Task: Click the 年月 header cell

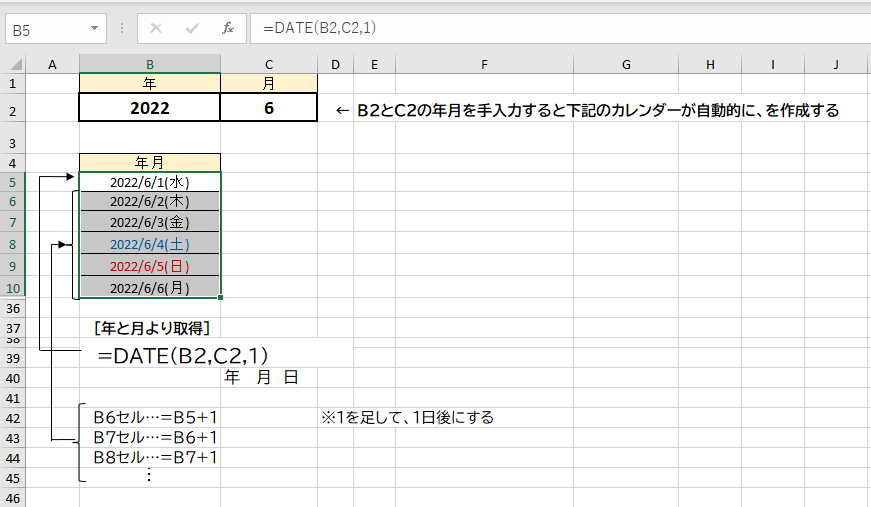Action: point(149,162)
